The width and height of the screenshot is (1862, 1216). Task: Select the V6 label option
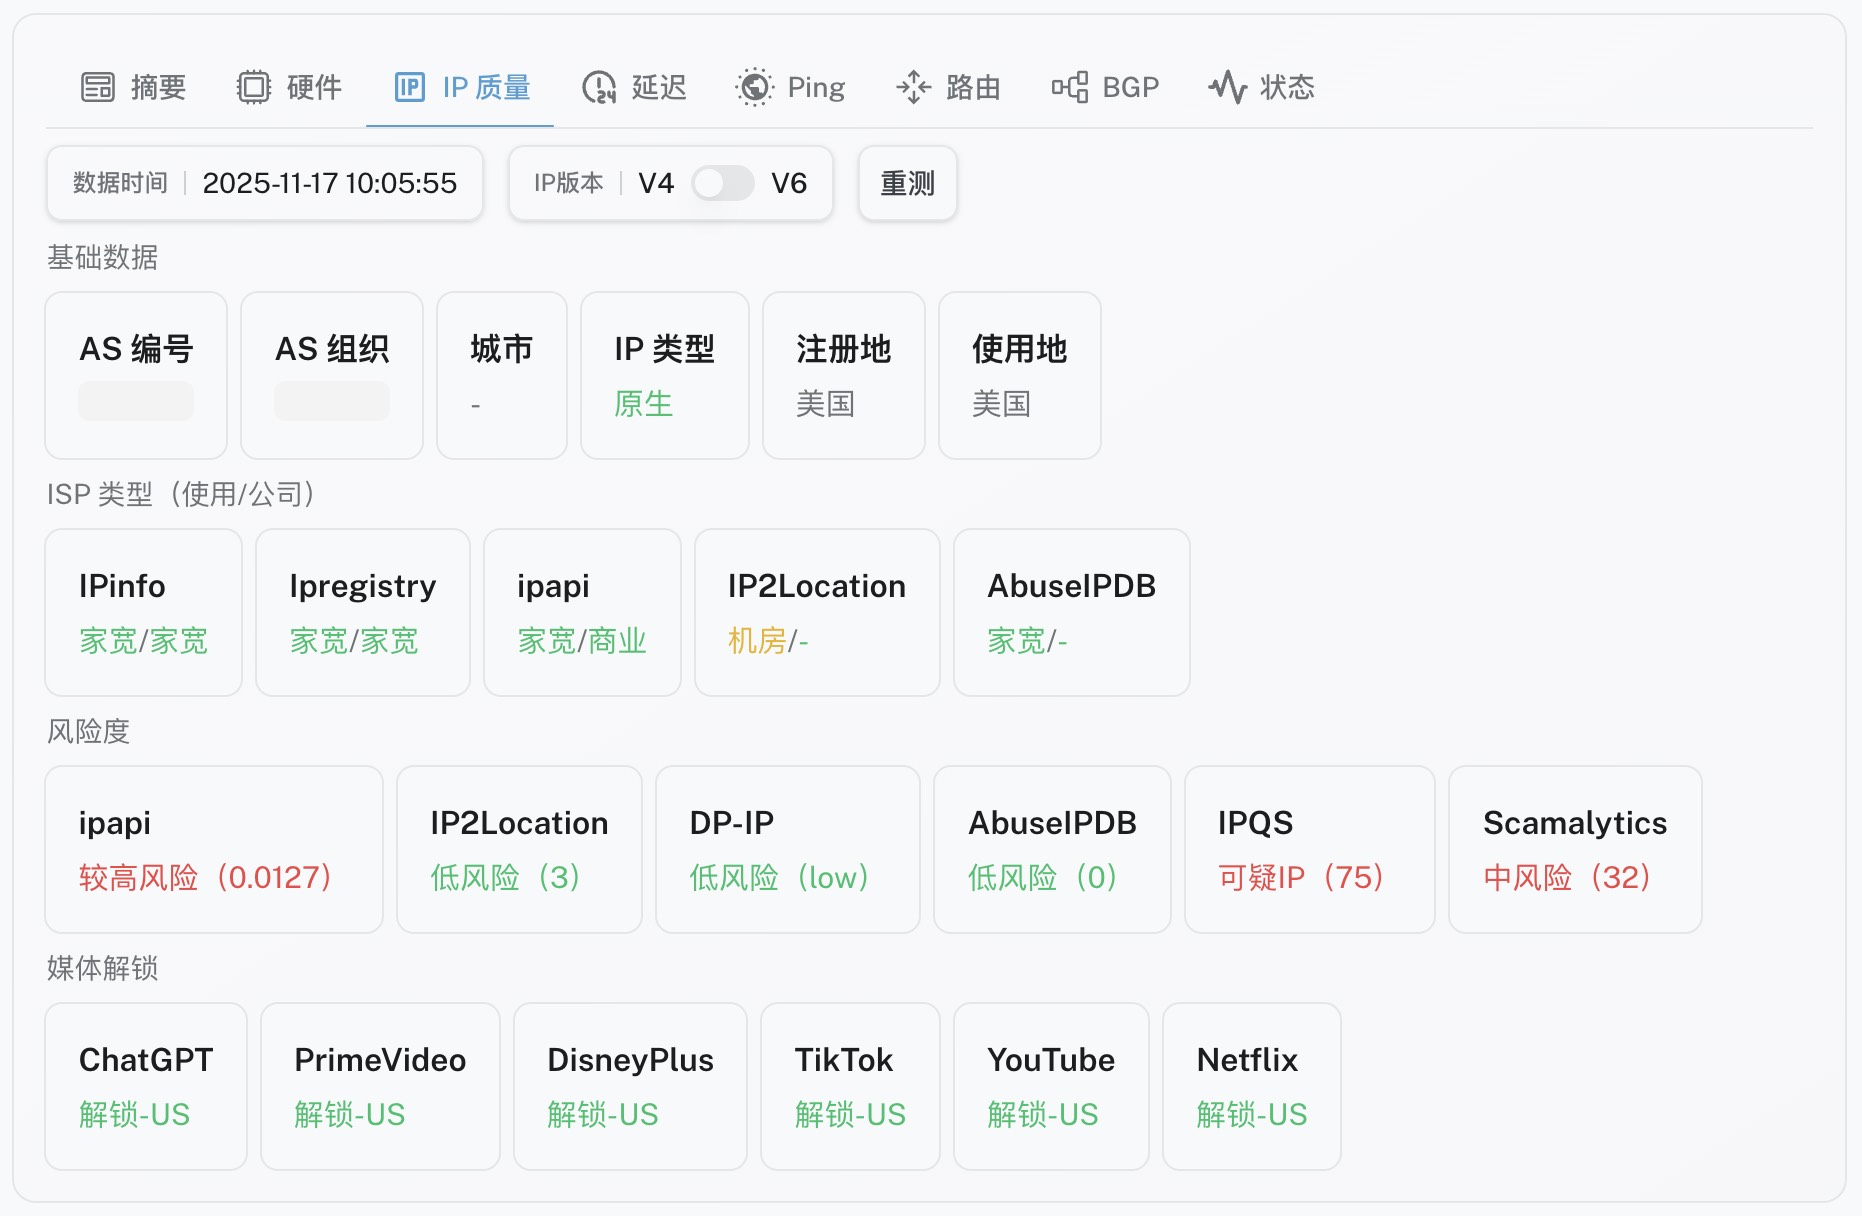[x=788, y=183]
